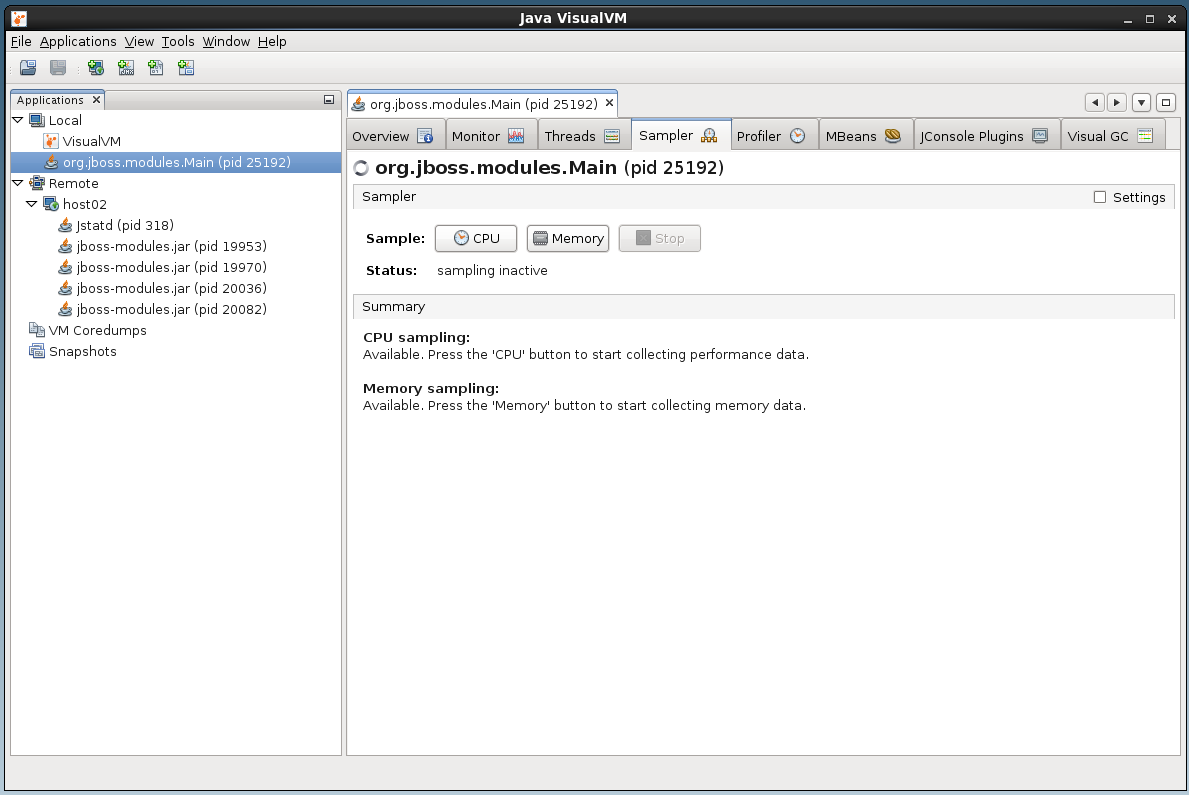
Task: Select jboss-modules.jar (pid 19970)
Action: pos(171,267)
